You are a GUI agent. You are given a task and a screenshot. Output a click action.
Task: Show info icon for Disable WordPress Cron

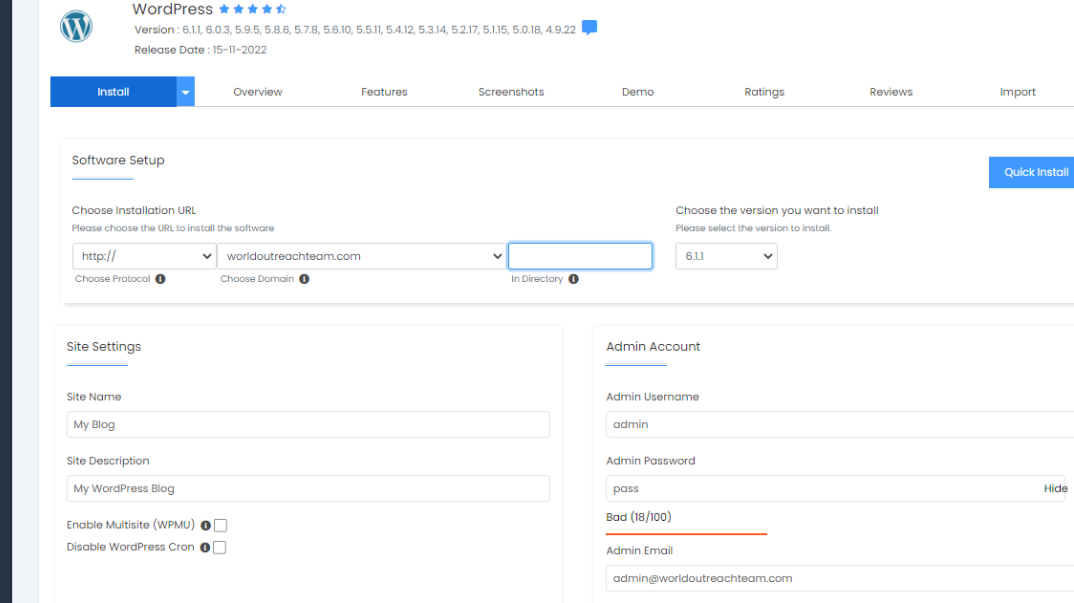point(205,547)
